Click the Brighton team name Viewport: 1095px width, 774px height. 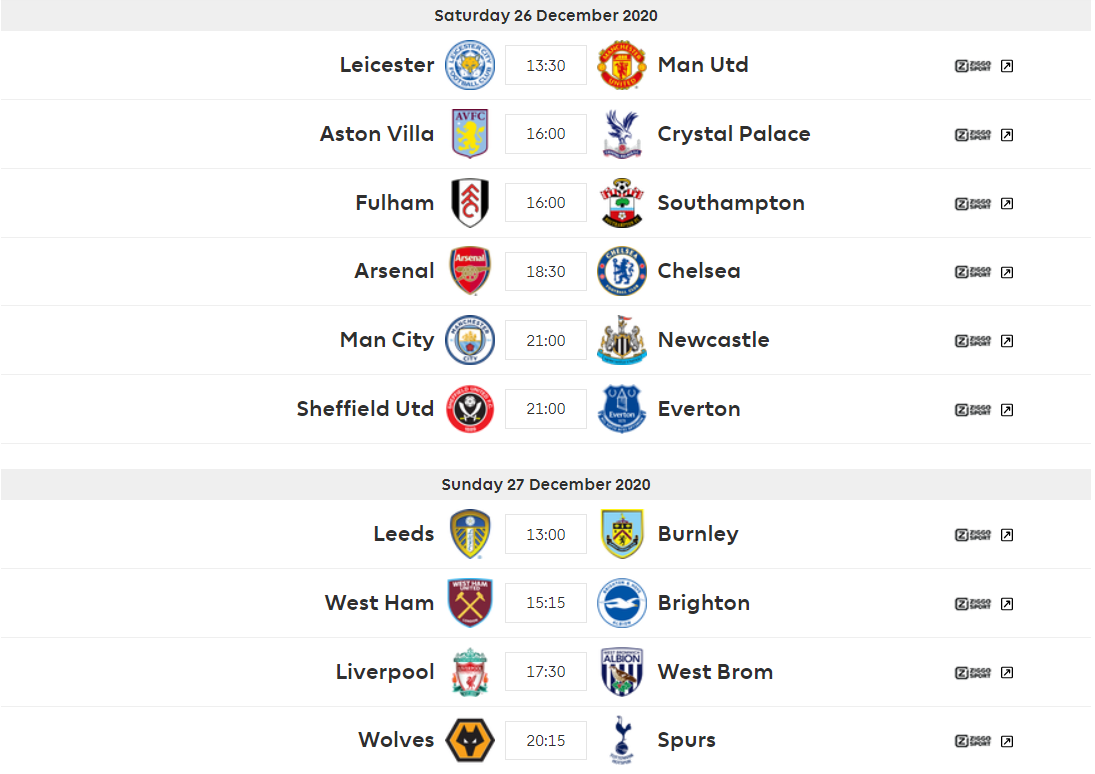pos(704,603)
